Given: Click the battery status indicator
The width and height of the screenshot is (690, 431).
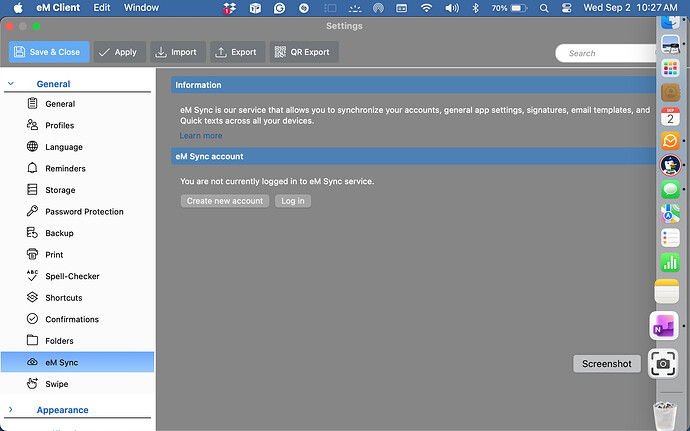Looking at the screenshot, I should [509, 8].
